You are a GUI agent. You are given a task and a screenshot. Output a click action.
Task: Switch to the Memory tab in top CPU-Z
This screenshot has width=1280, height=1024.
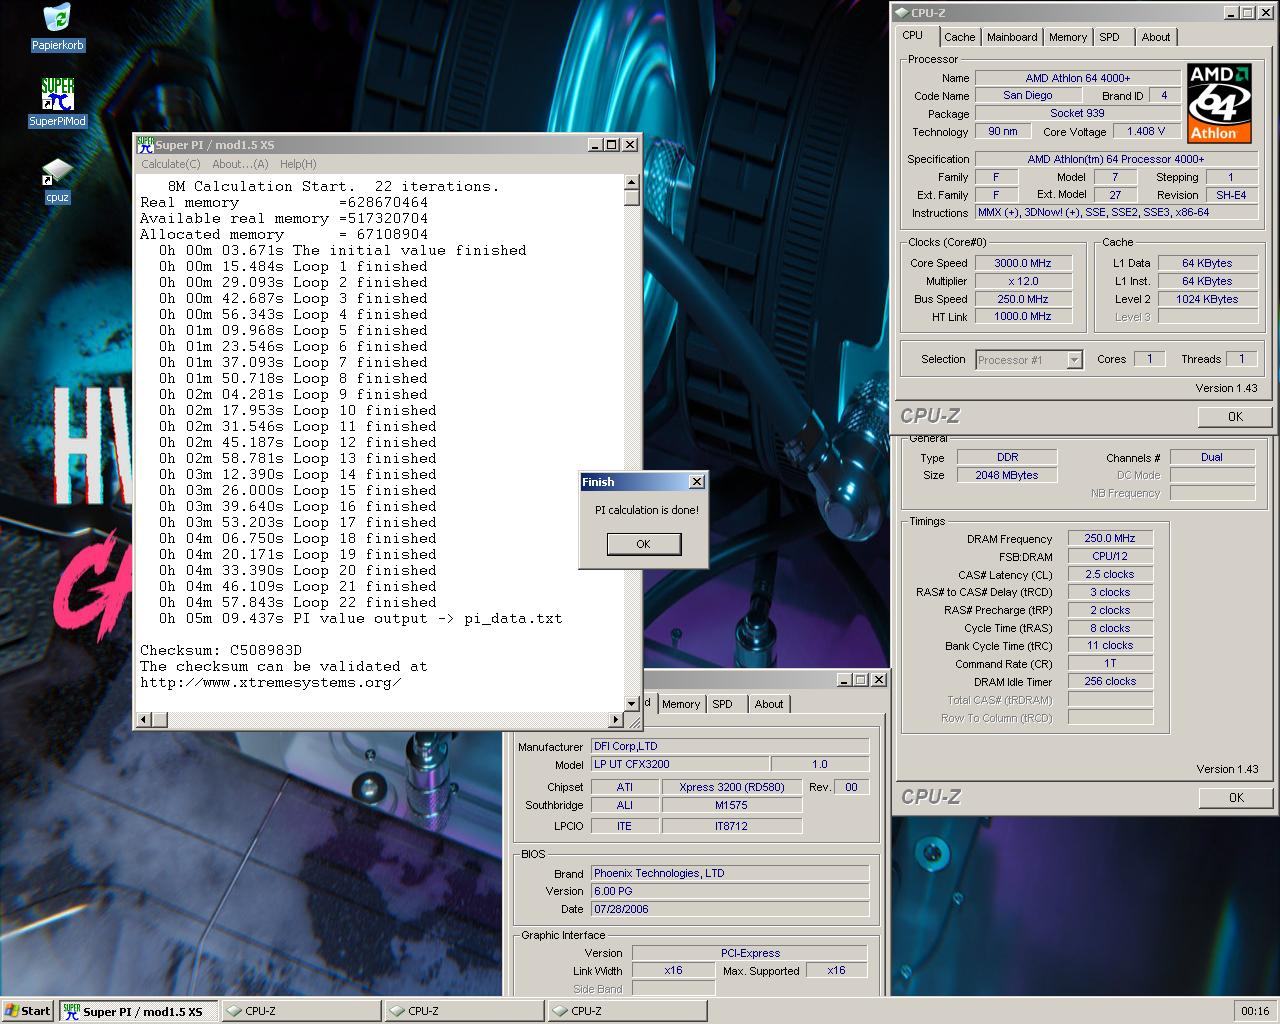(1068, 37)
